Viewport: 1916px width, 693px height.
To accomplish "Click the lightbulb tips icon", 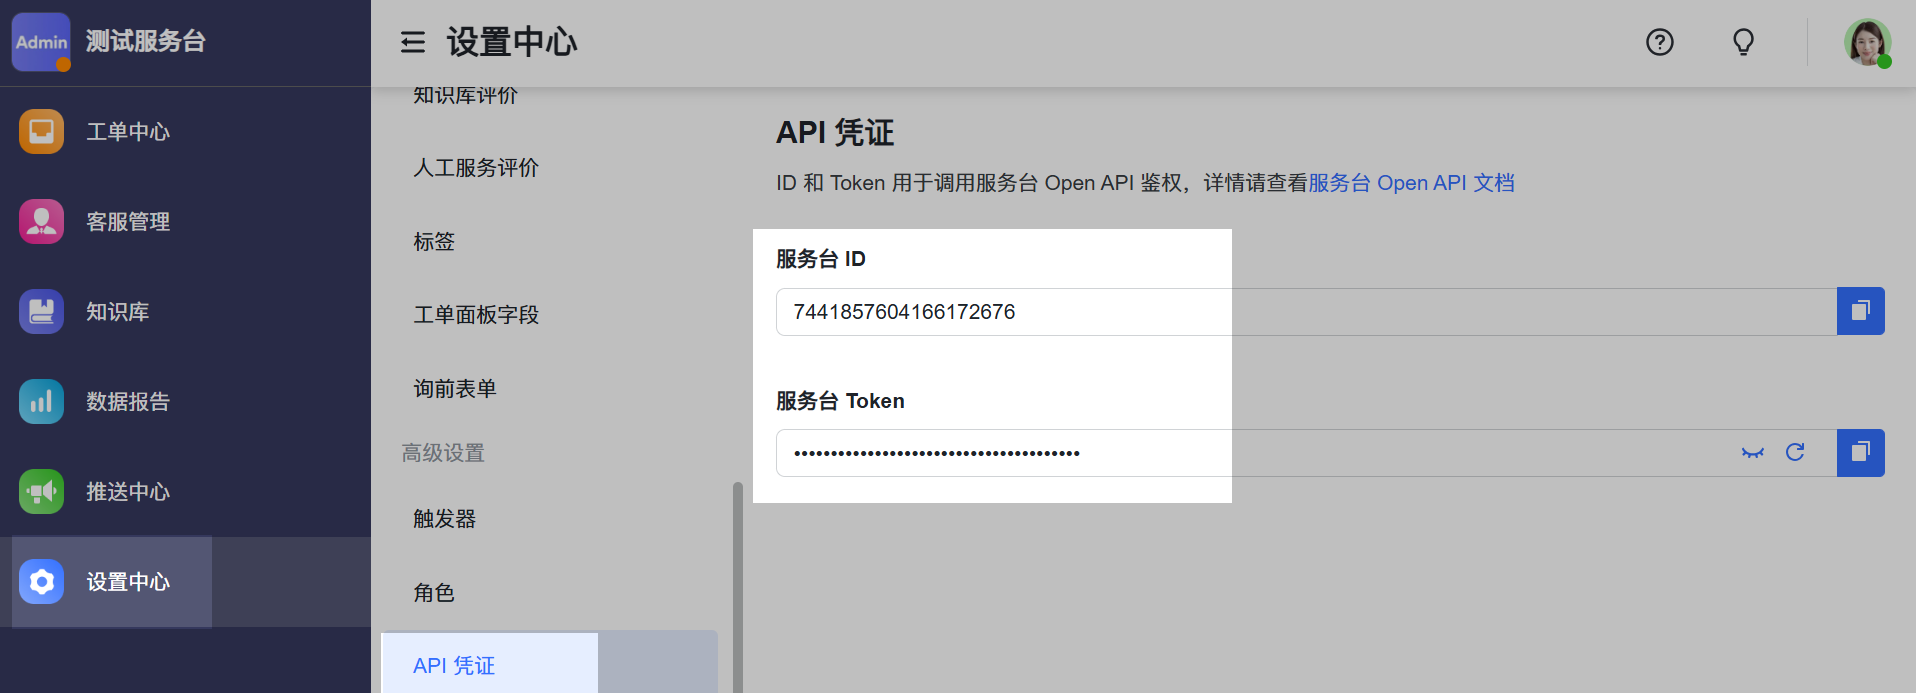I will [x=1743, y=42].
